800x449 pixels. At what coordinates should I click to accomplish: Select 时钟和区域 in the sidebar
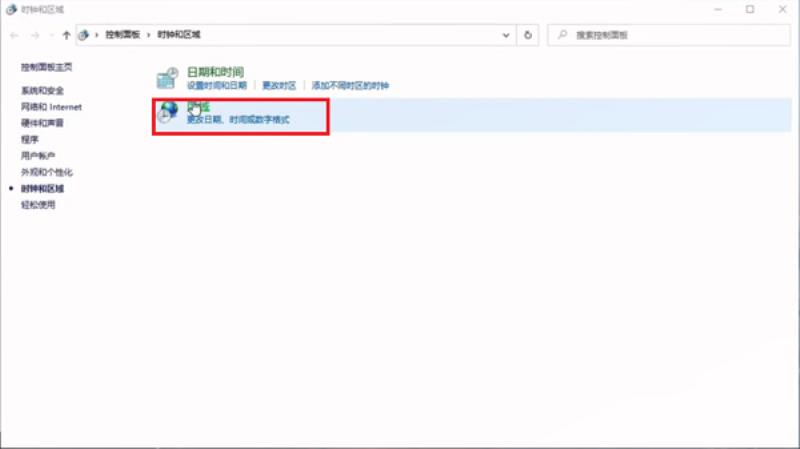coord(42,189)
